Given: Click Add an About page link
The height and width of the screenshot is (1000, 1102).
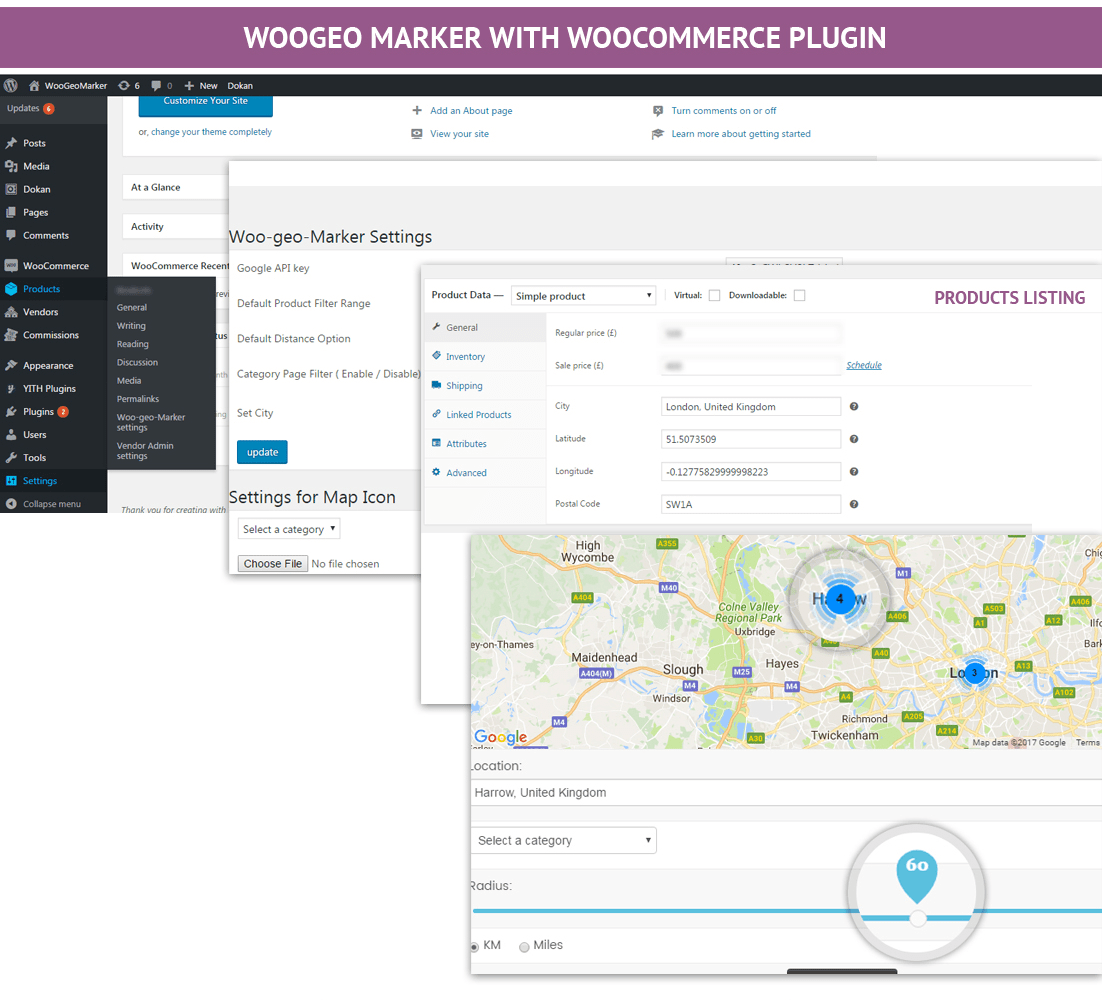Looking at the screenshot, I should pyautogui.click(x=471, y=111).
